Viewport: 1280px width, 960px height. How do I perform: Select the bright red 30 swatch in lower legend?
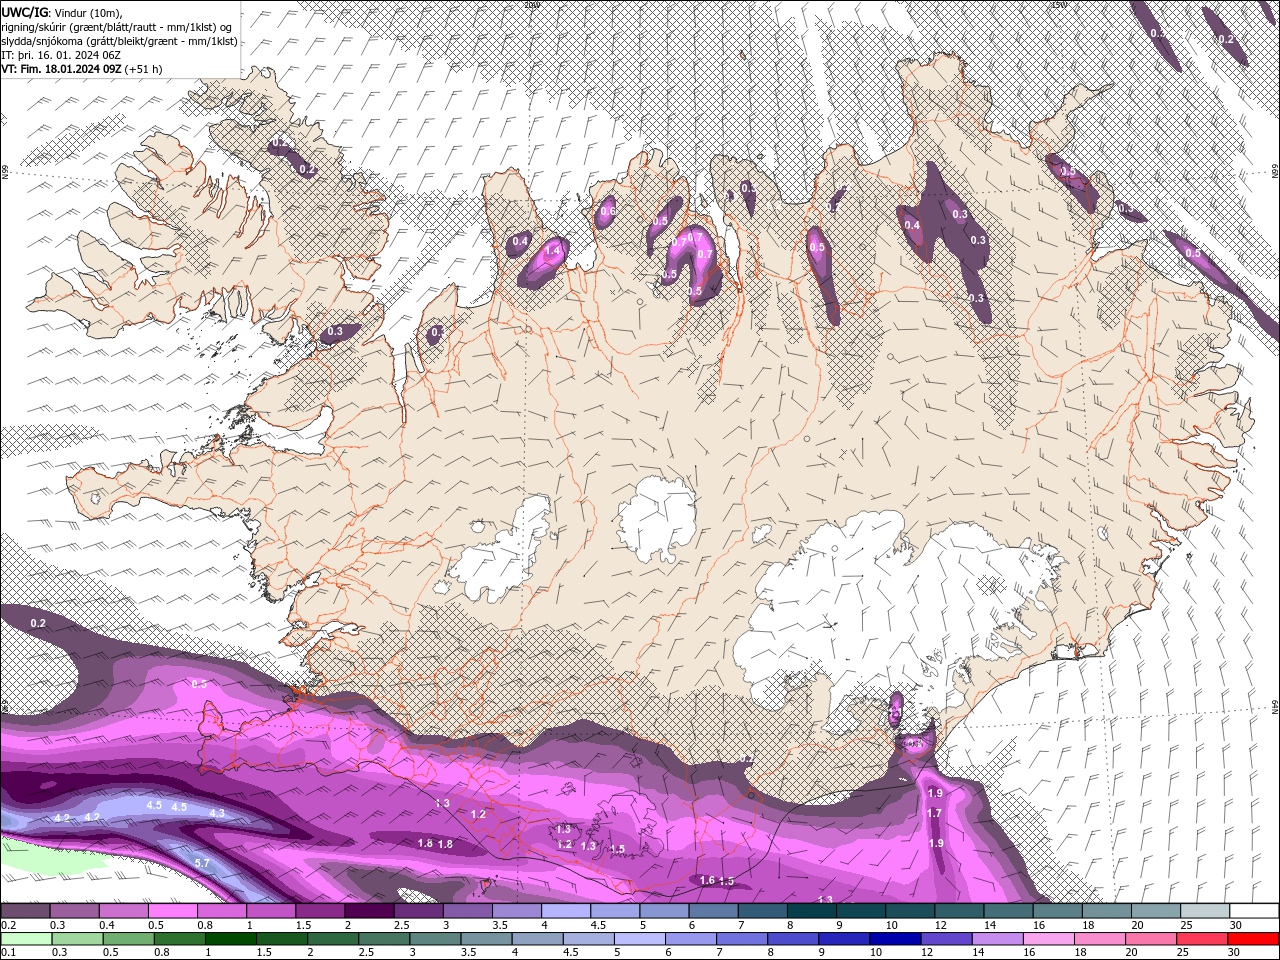(1254, 938)
